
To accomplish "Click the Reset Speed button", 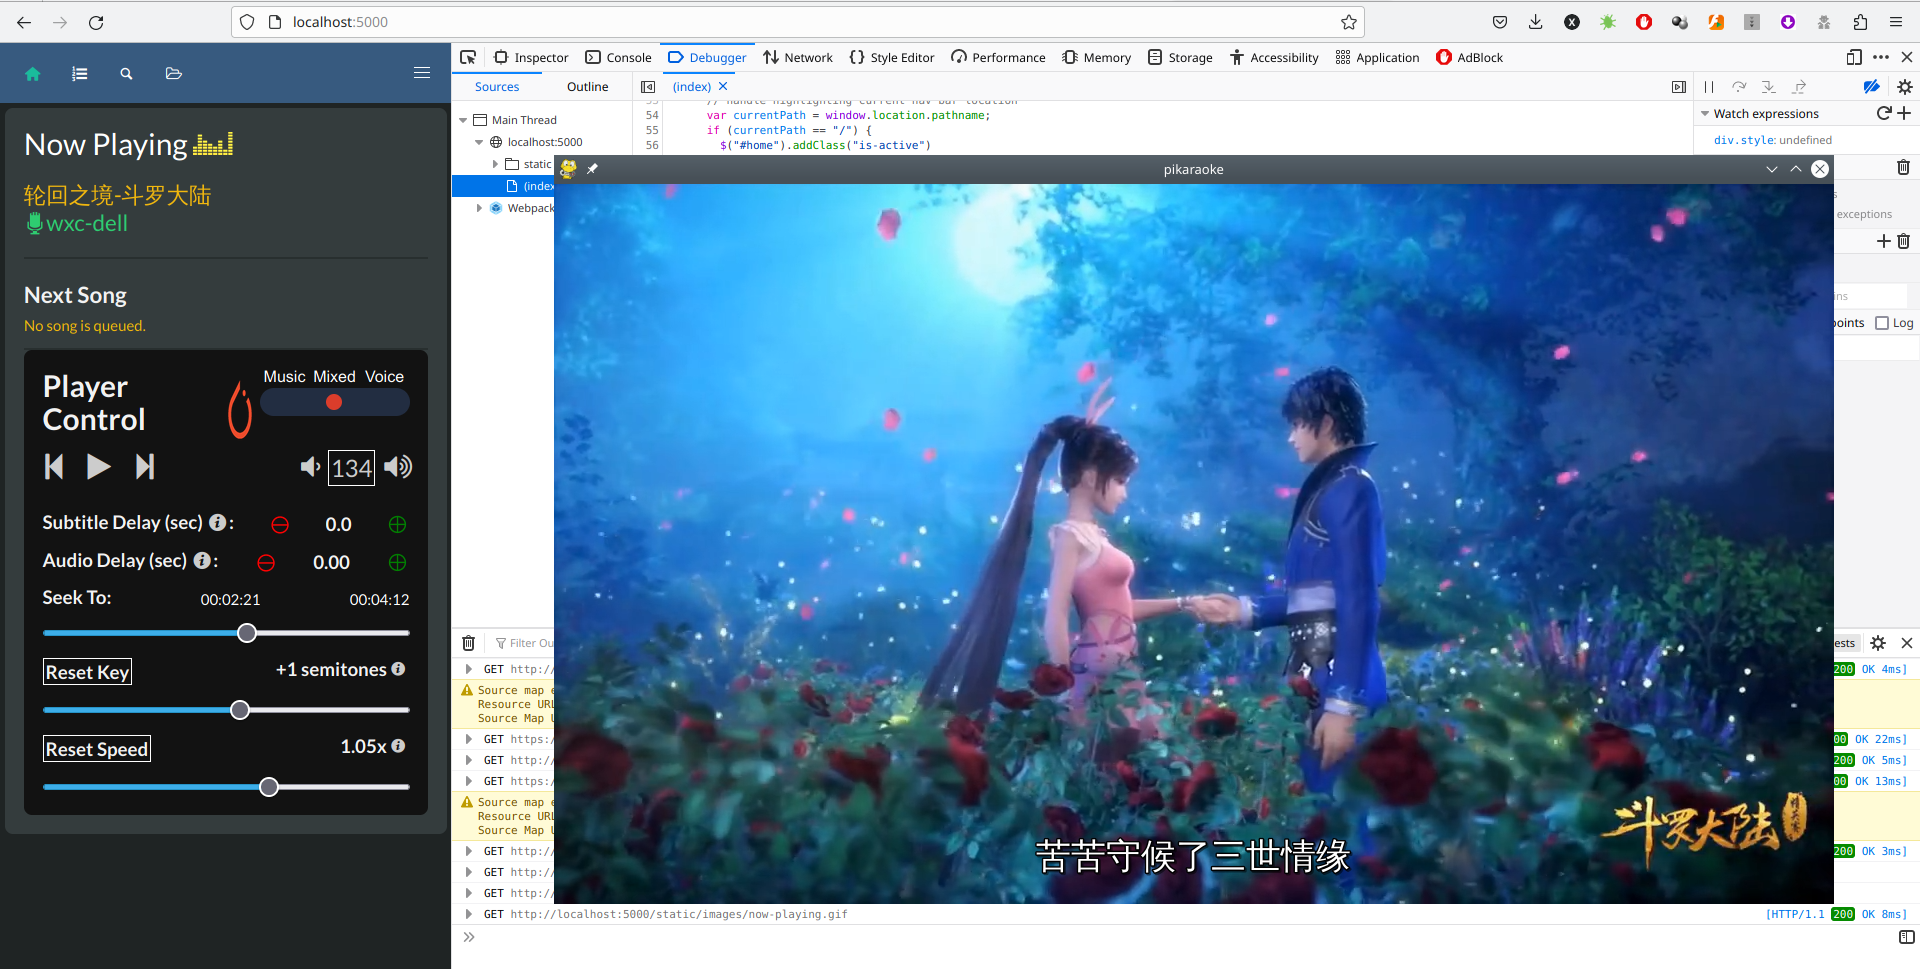I will coord(97,749).
